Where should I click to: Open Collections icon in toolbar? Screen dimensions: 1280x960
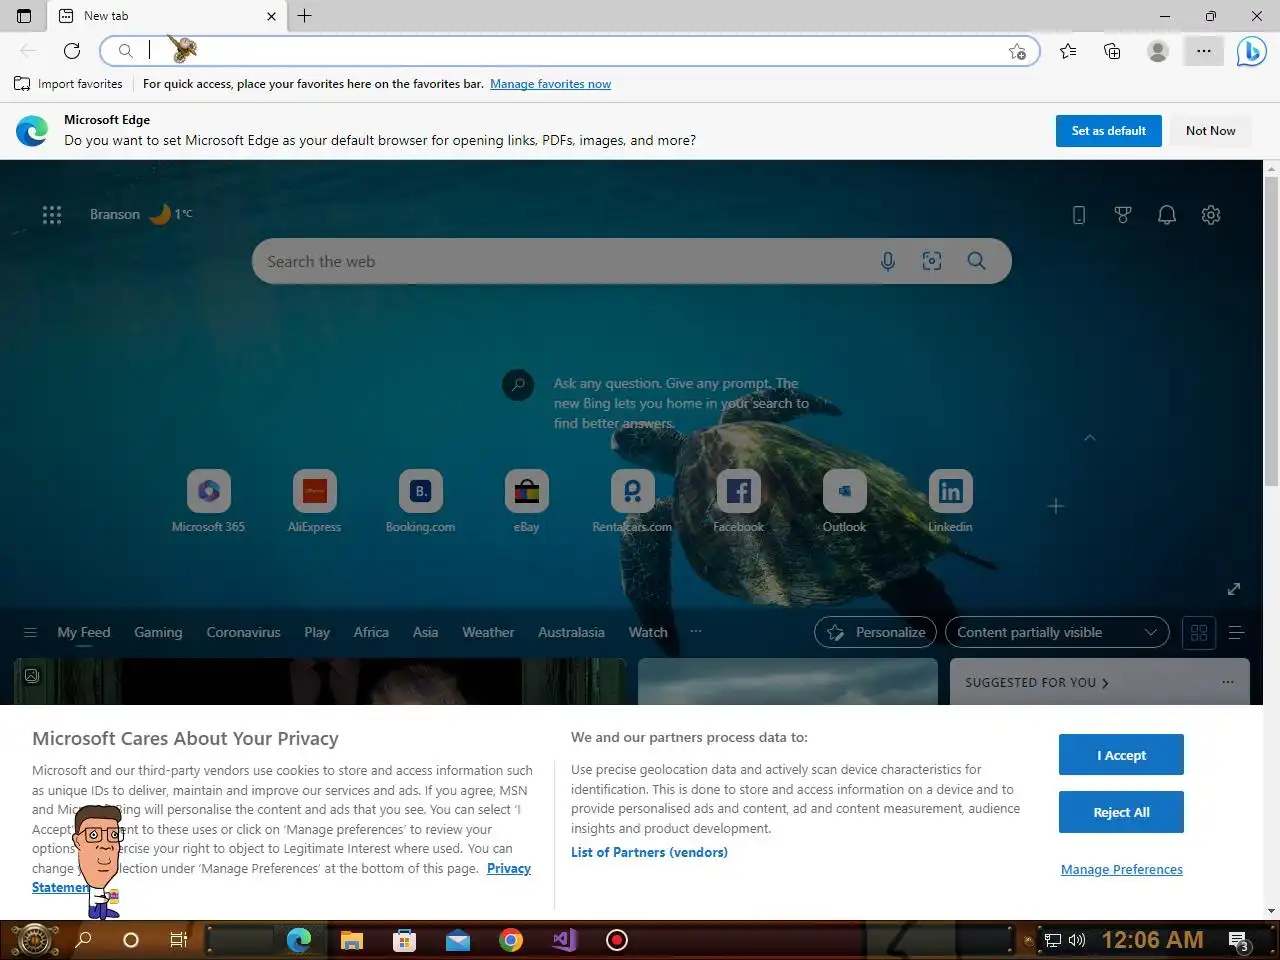point(1112,51)
